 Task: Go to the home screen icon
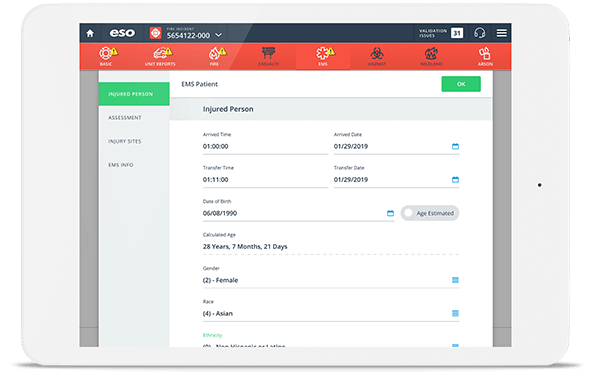coord(90,33)
